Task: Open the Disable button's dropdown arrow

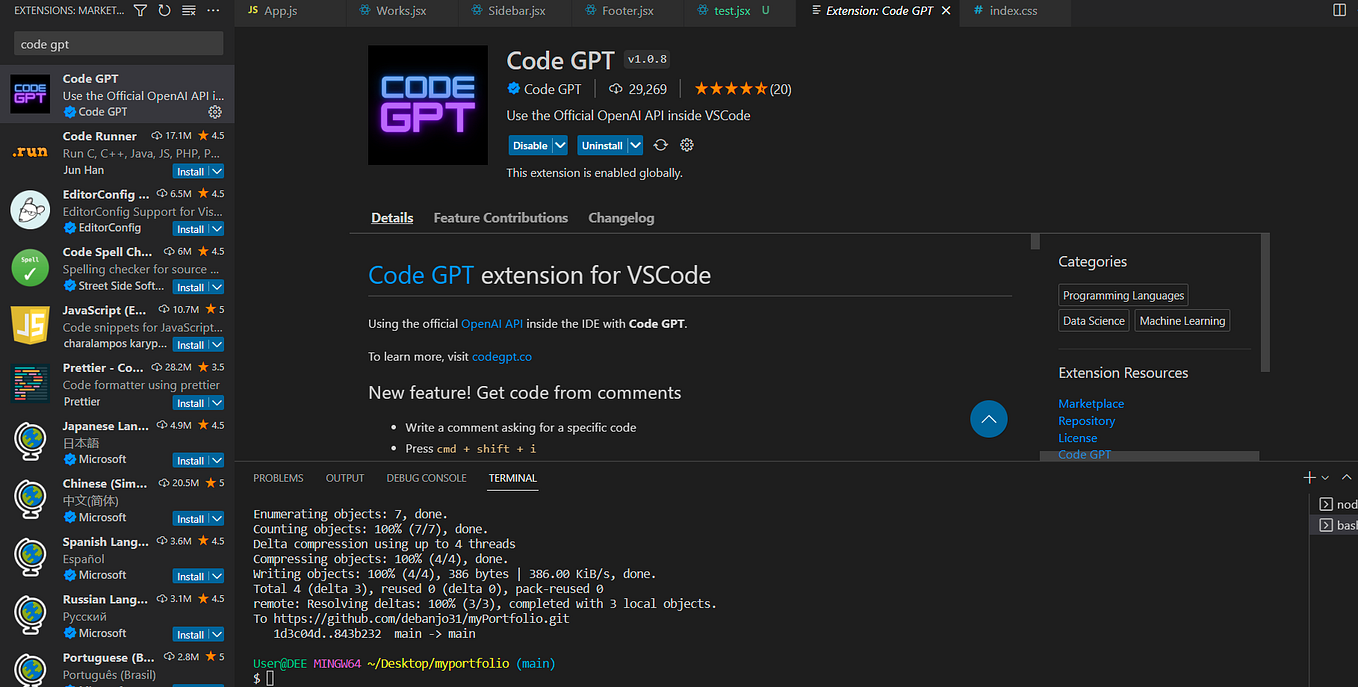Action: click(558, 144)
